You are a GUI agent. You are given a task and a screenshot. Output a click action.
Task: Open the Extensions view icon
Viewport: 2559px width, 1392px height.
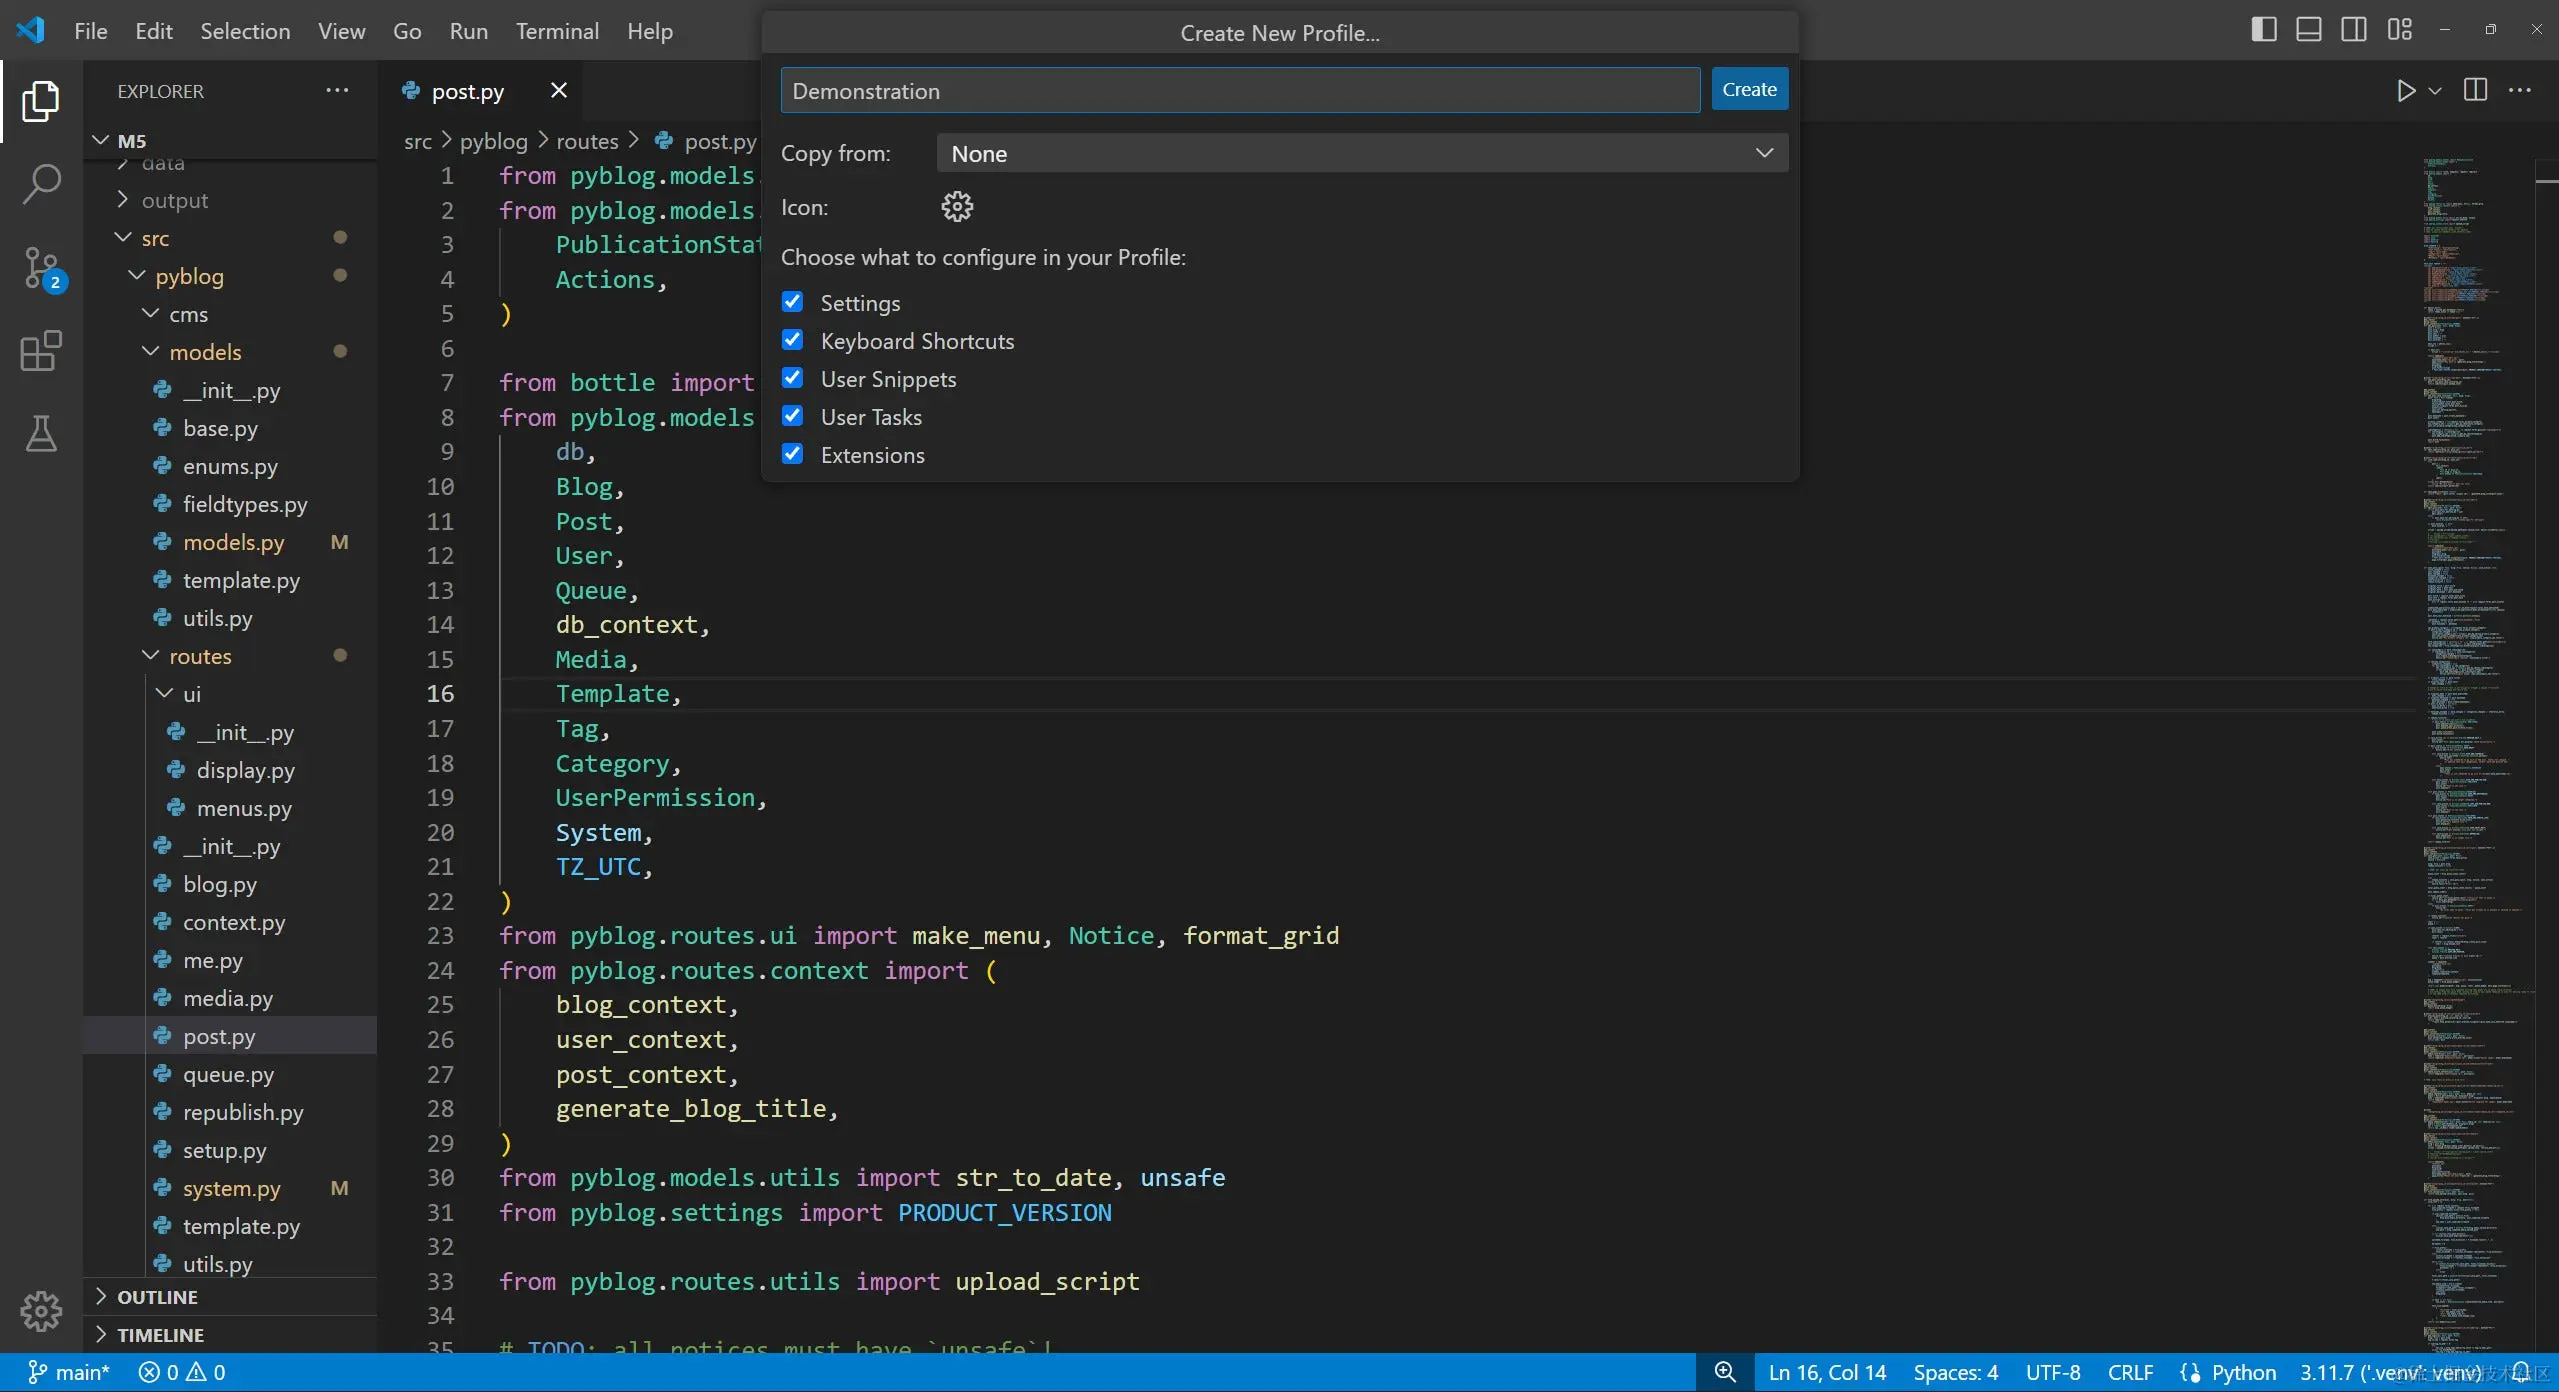tap(41, 351)
